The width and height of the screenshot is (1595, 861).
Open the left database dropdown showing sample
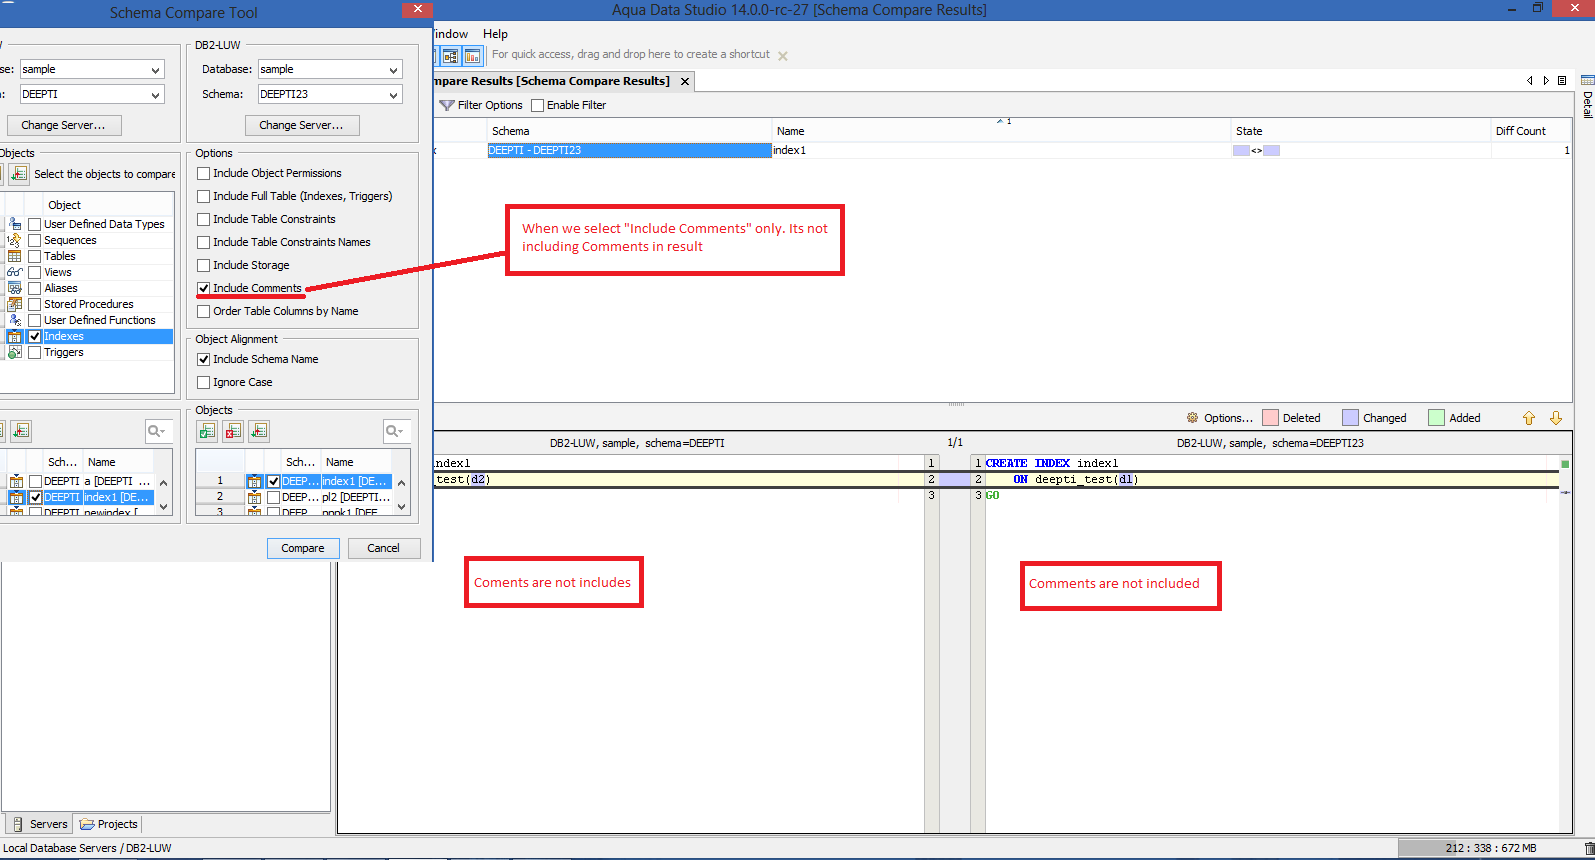click(x=155, y=69)
